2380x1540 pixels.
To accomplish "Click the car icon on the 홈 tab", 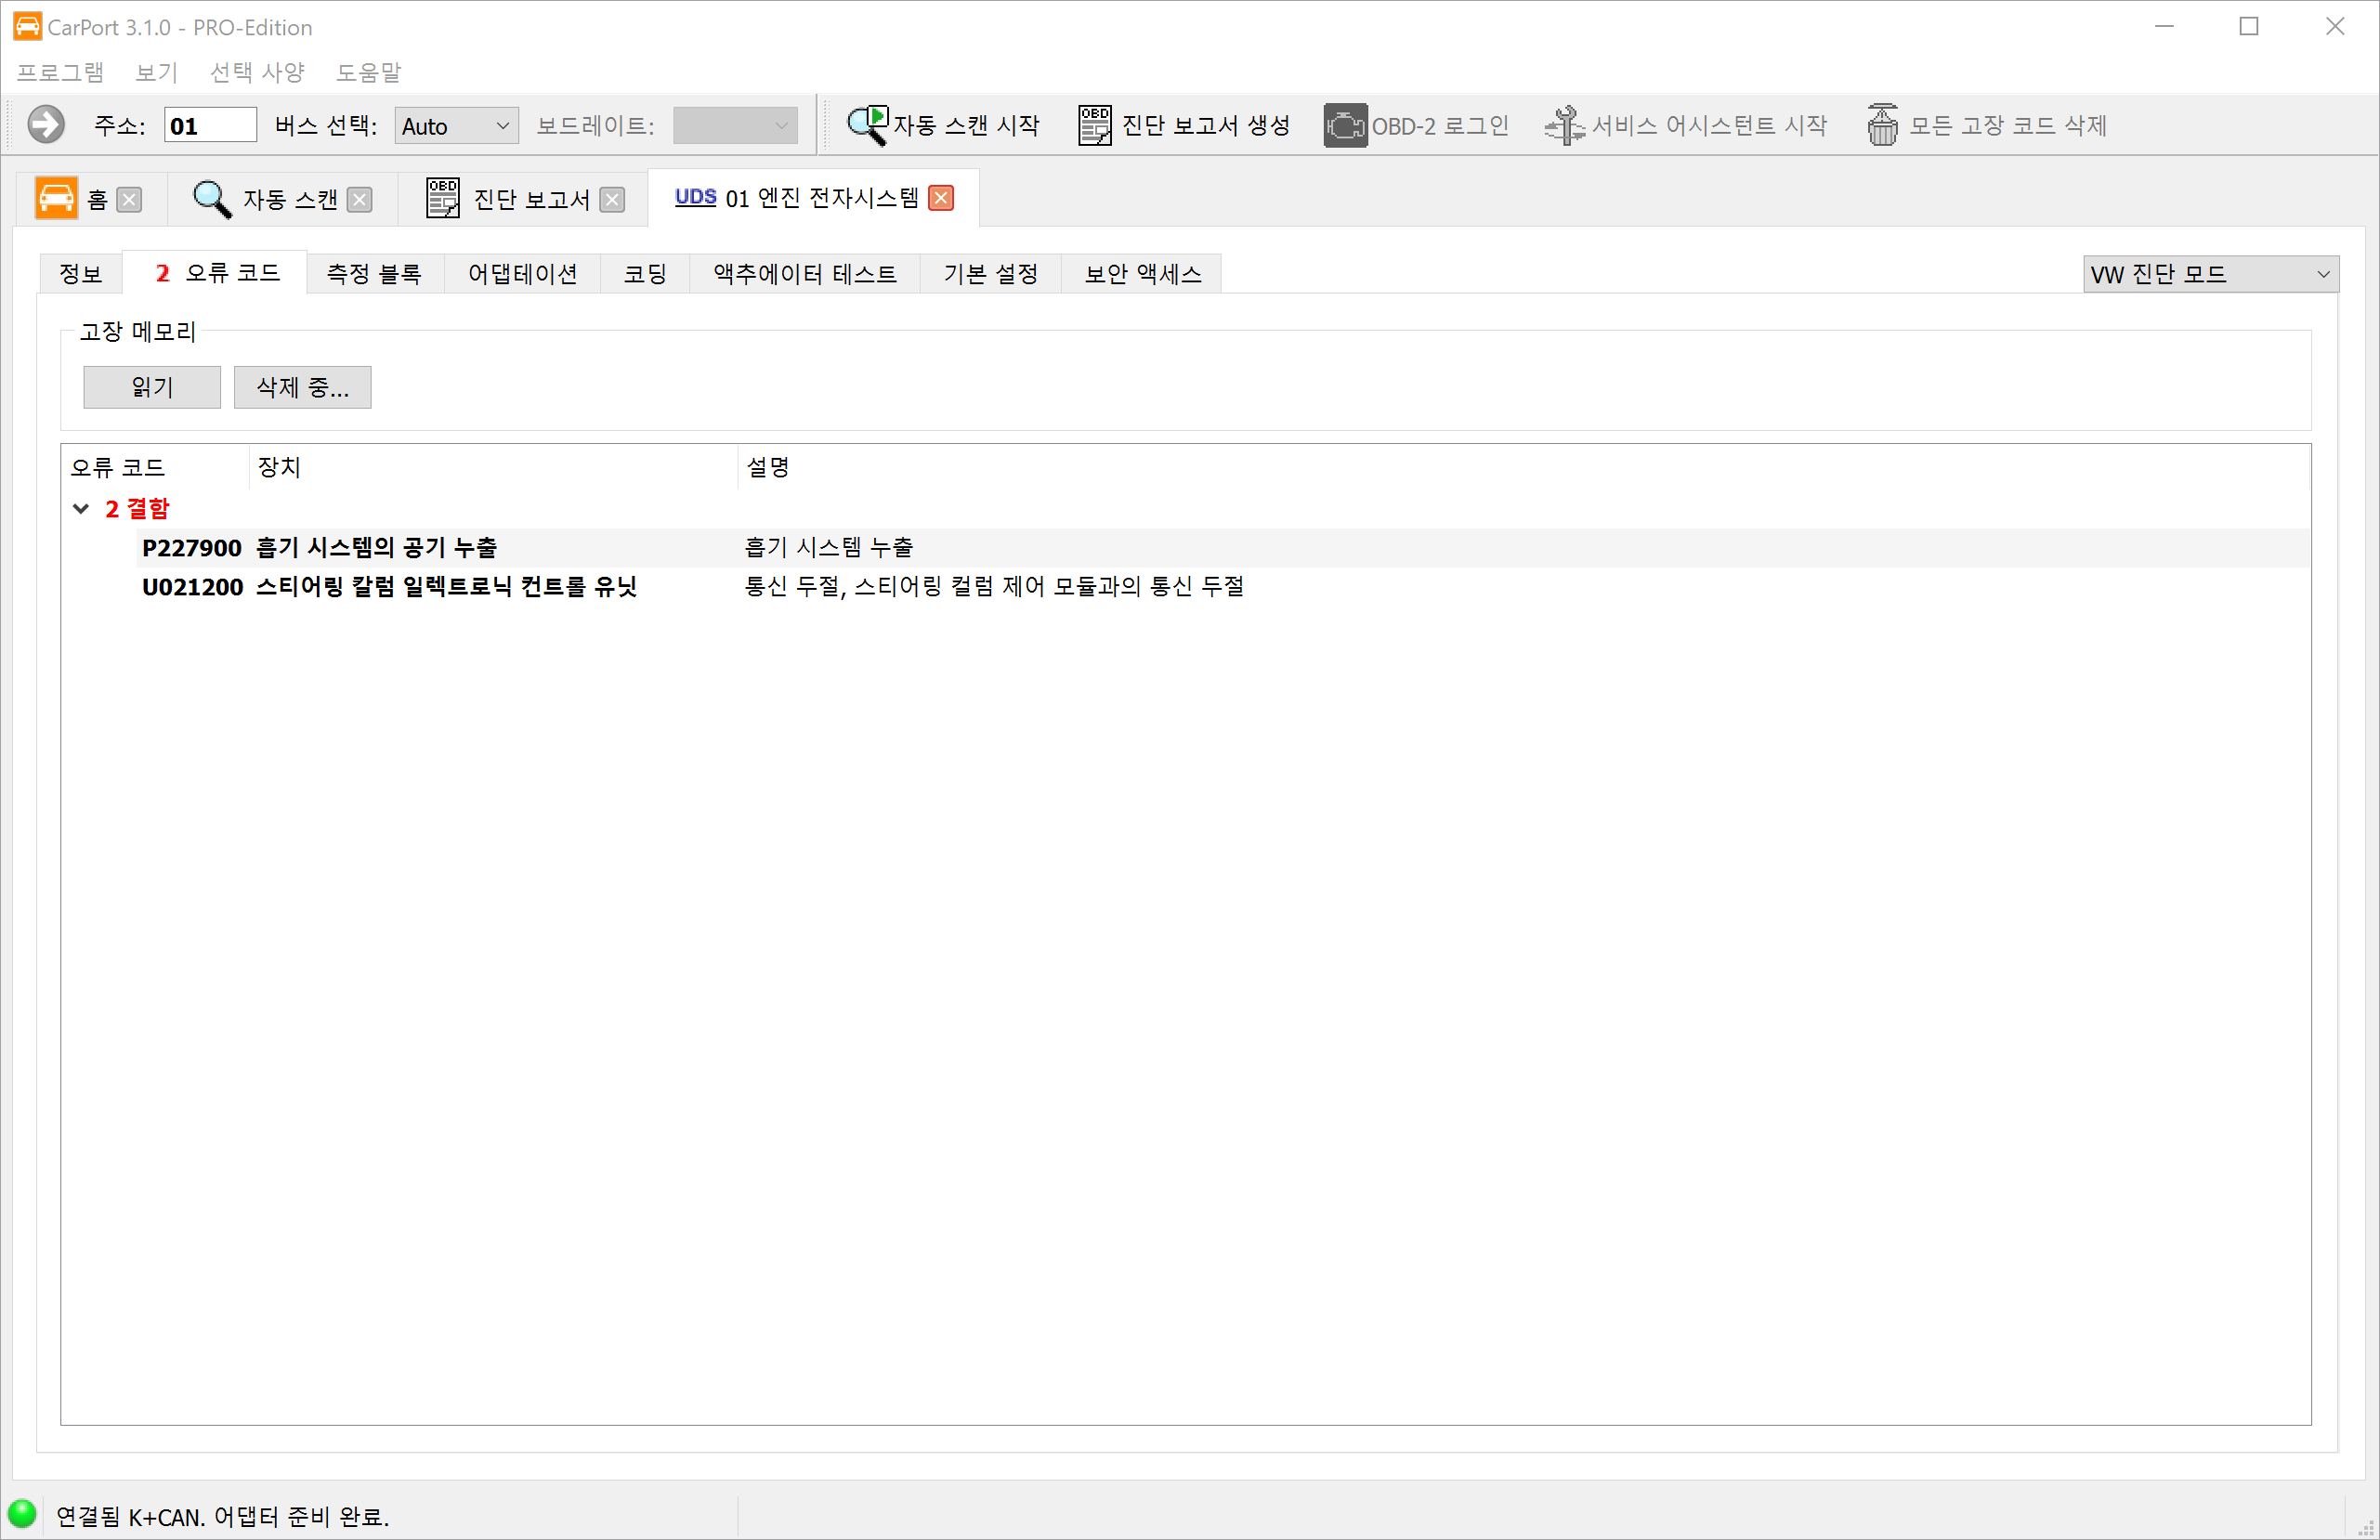I will [56, 197].
